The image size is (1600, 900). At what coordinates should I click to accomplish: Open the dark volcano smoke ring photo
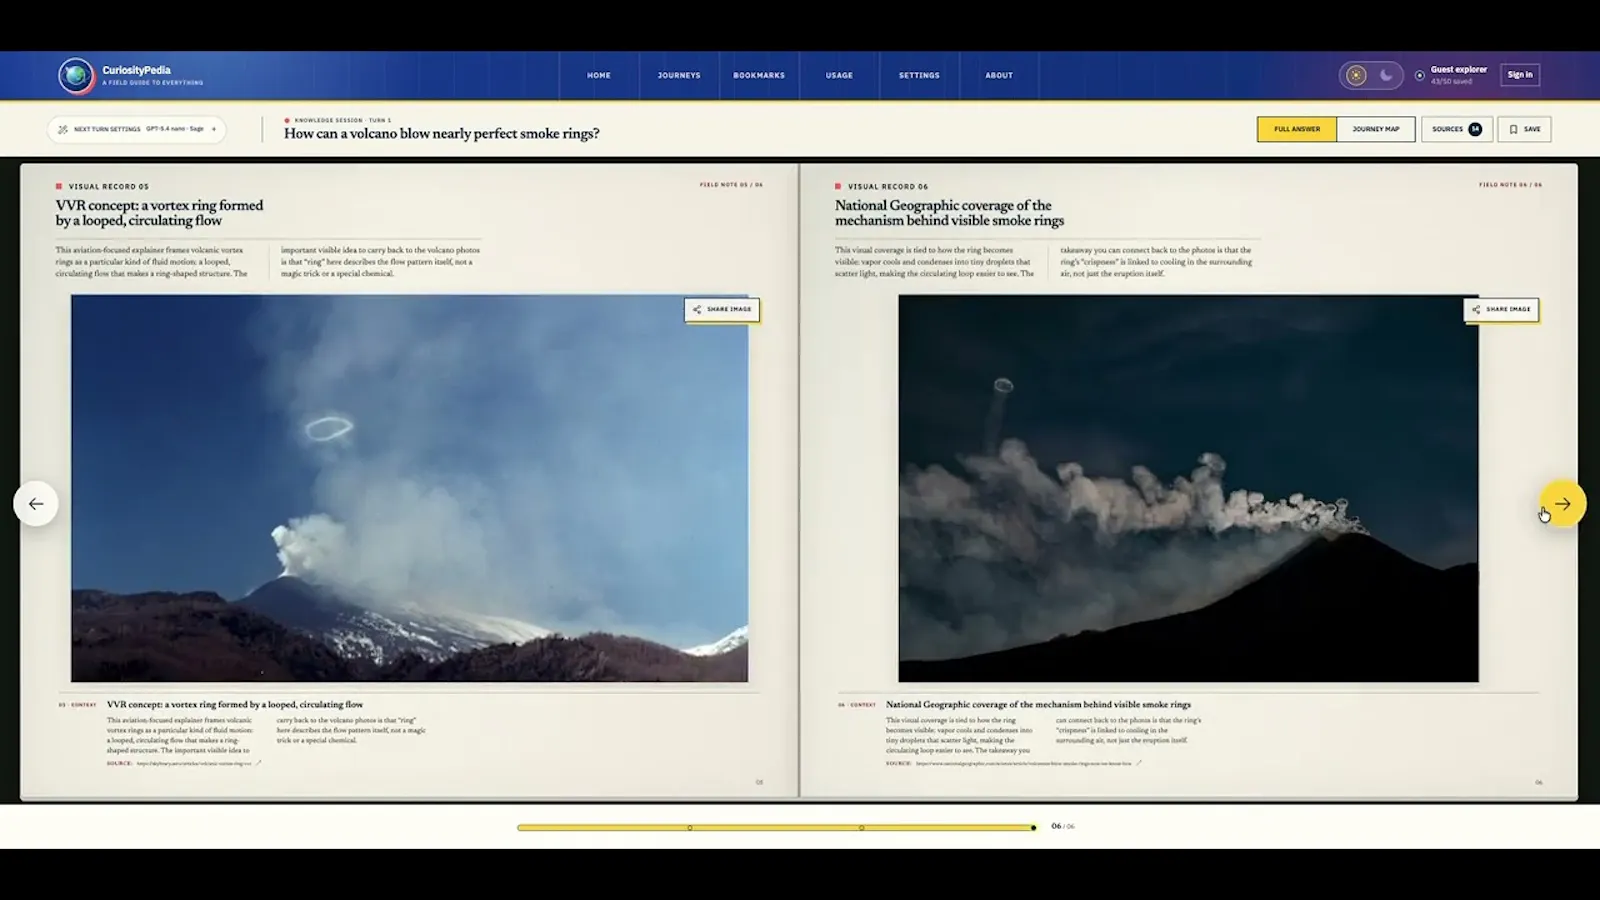click(1188, 488)
